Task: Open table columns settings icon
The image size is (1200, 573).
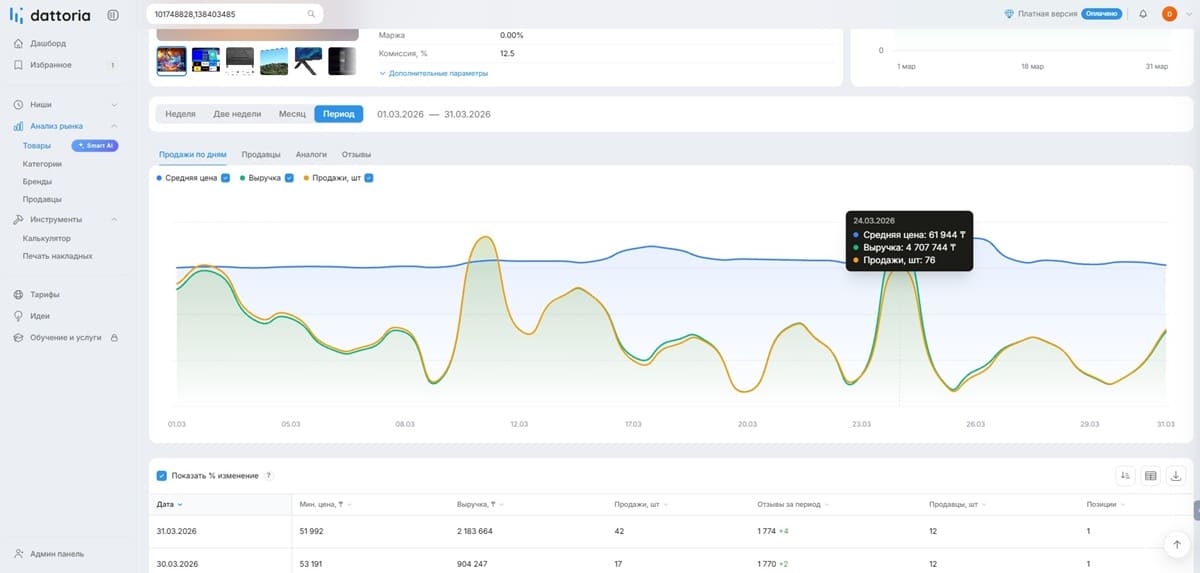Action: tap(1150, 476)
